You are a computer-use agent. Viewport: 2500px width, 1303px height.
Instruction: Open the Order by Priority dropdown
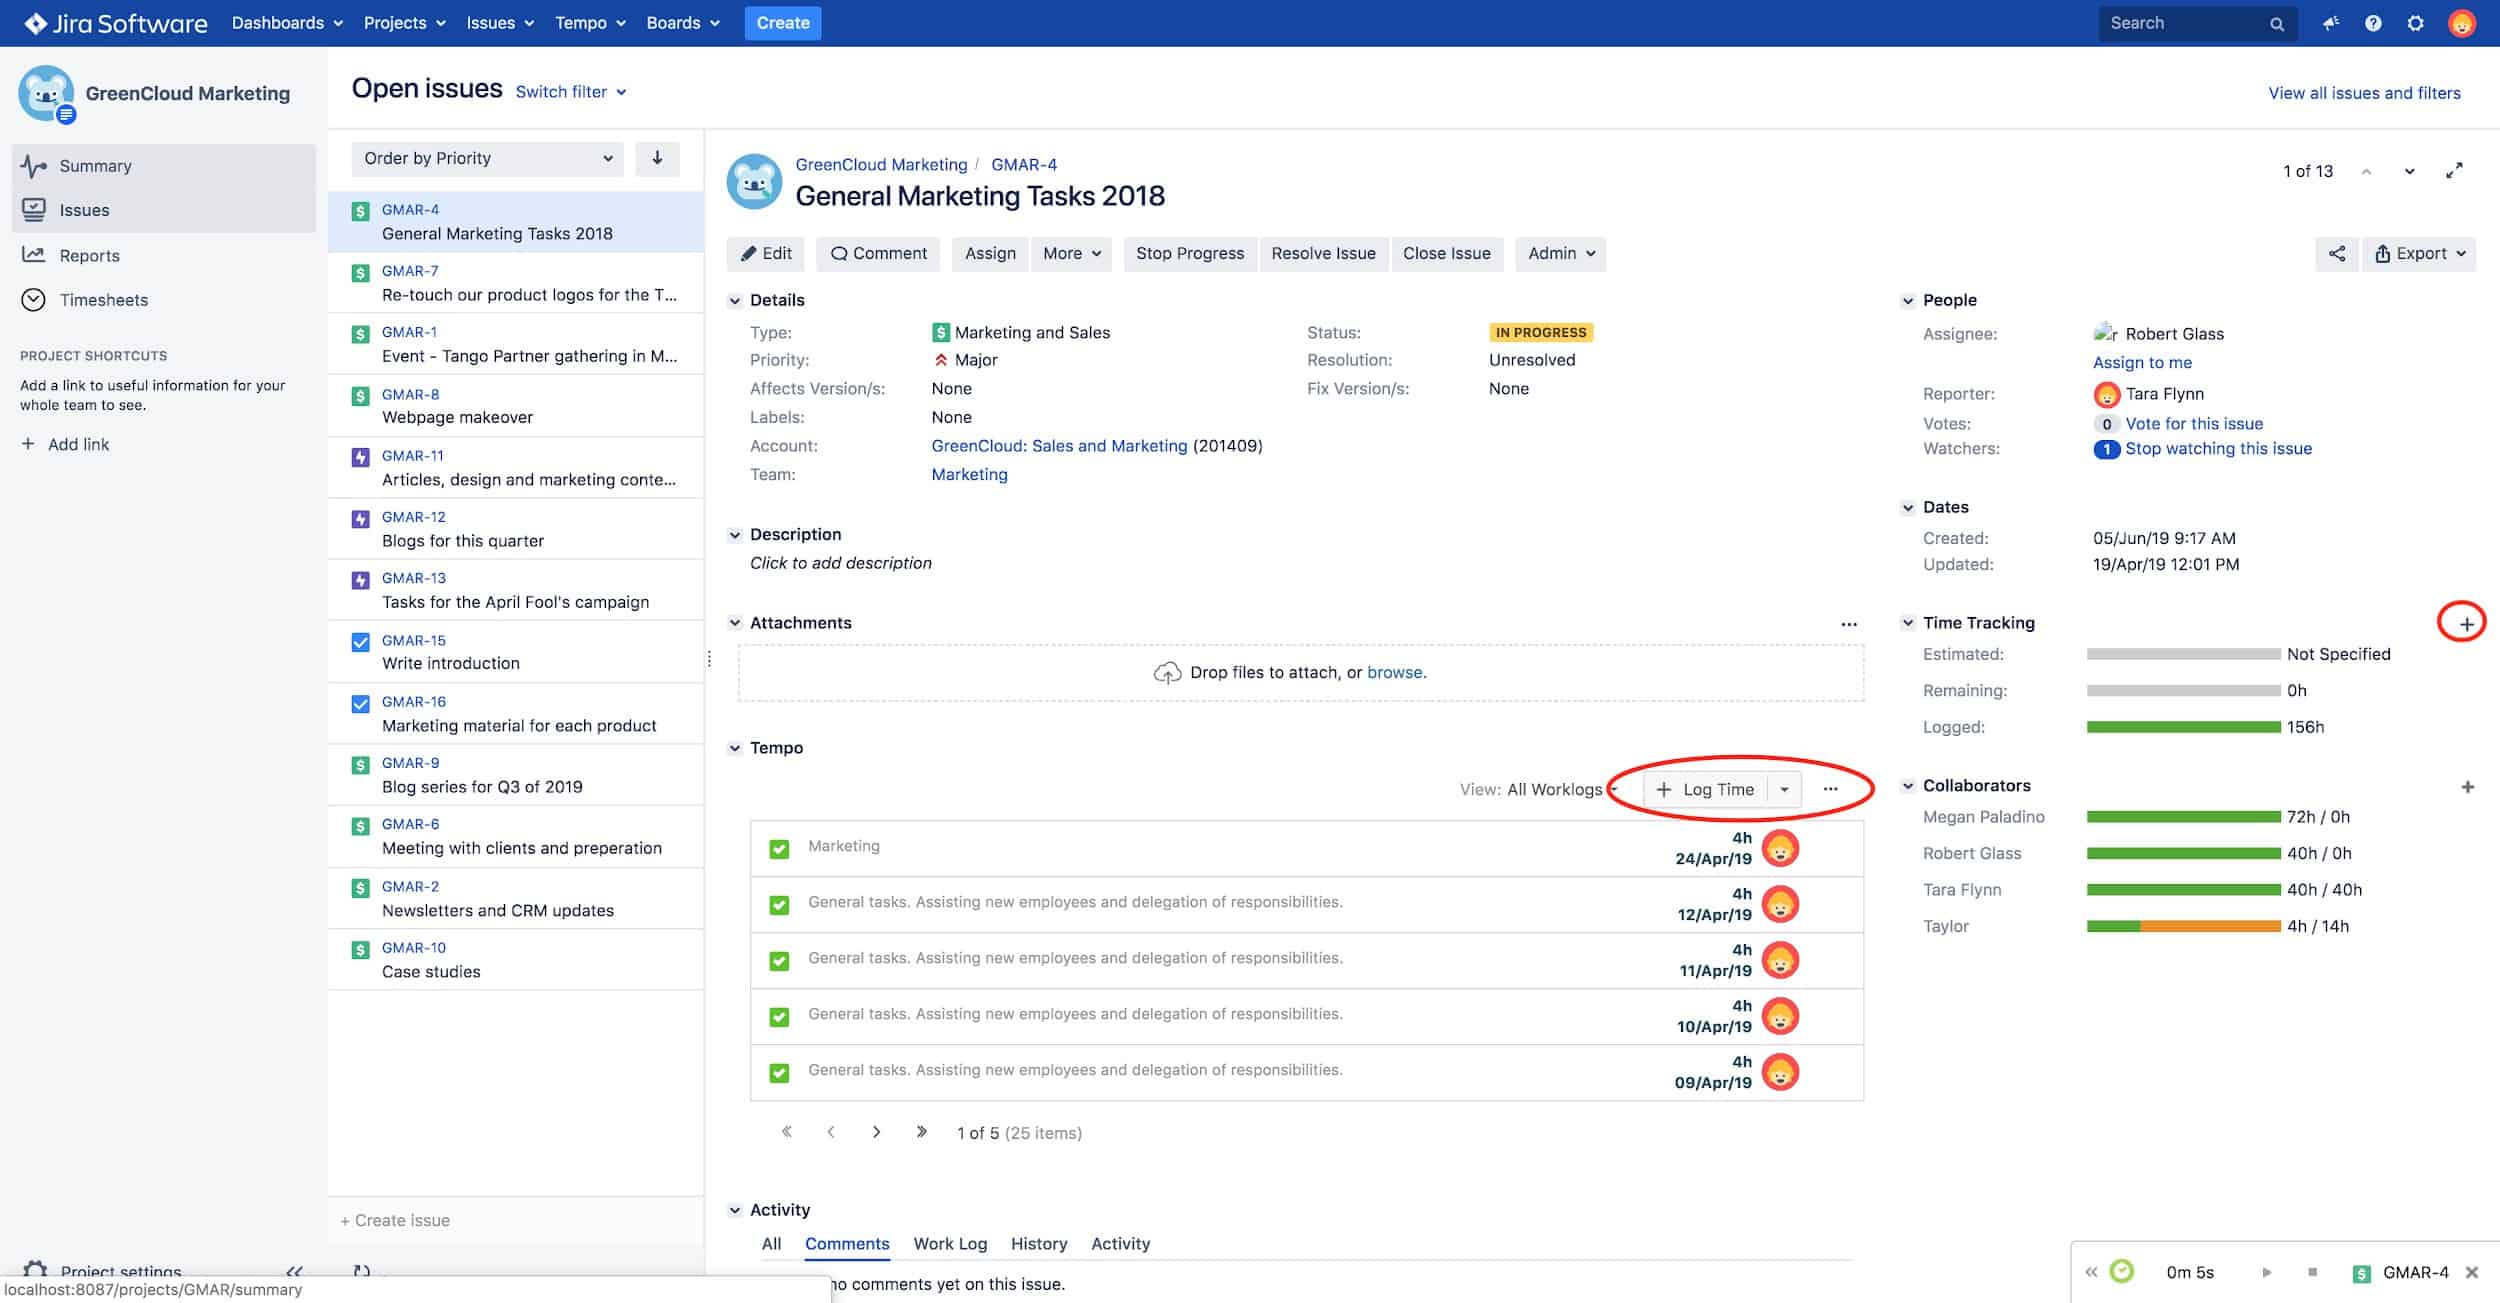(486, 158)
